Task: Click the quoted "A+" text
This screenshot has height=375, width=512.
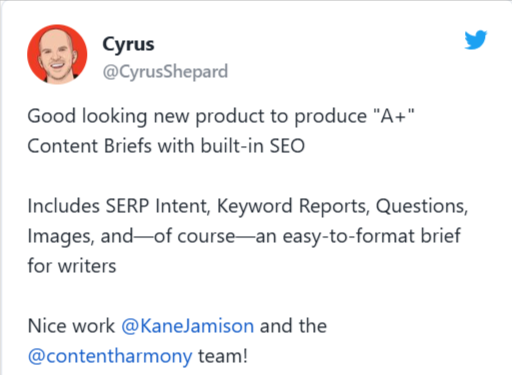Action: 394,116
